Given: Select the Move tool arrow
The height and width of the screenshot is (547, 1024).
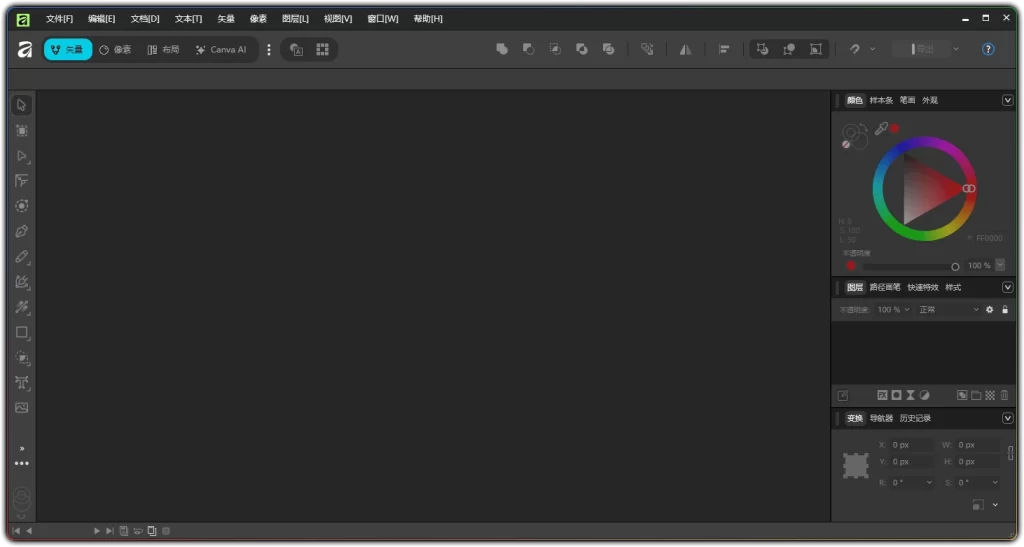Looking at the screenshot, I should [x=22, y=105].
